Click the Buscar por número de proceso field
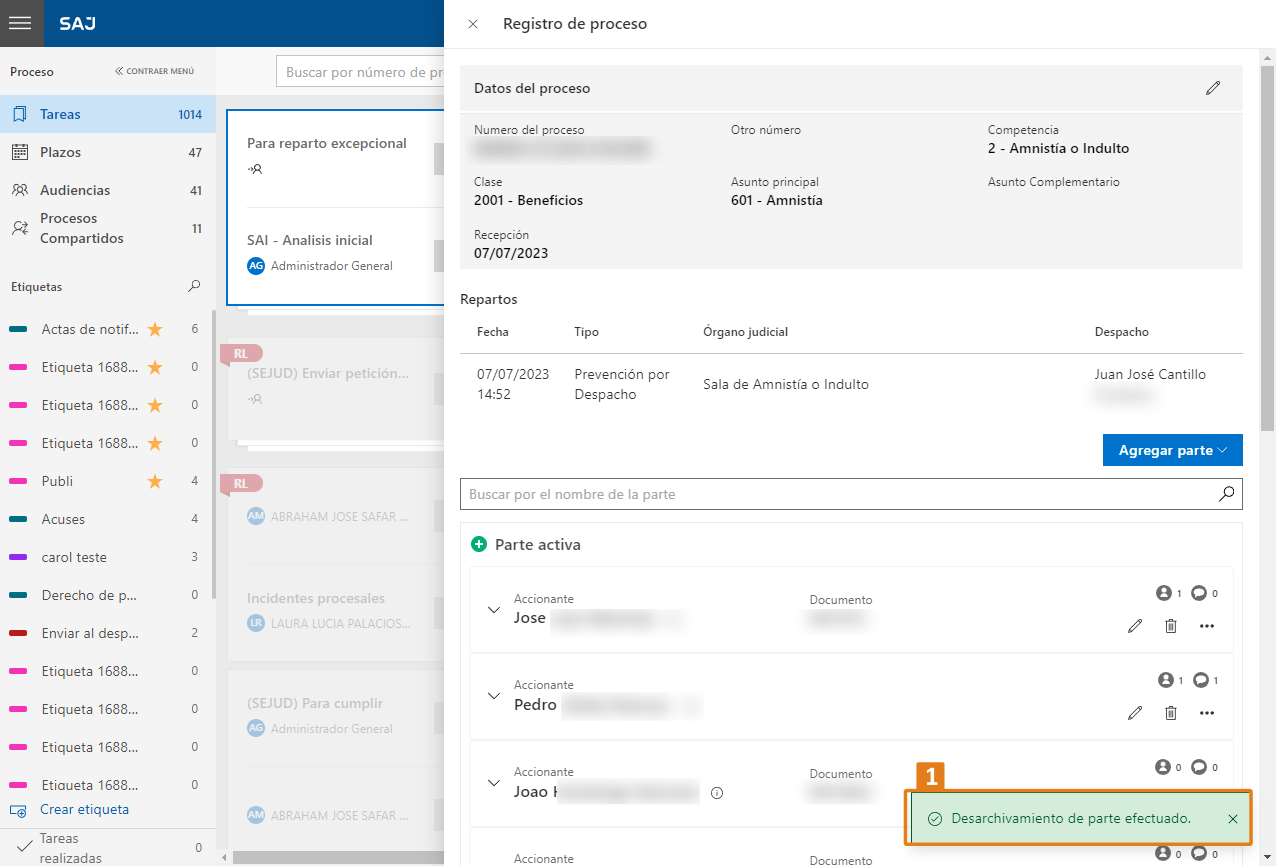Screen dimensions: 1276x866 coord(361,72)
